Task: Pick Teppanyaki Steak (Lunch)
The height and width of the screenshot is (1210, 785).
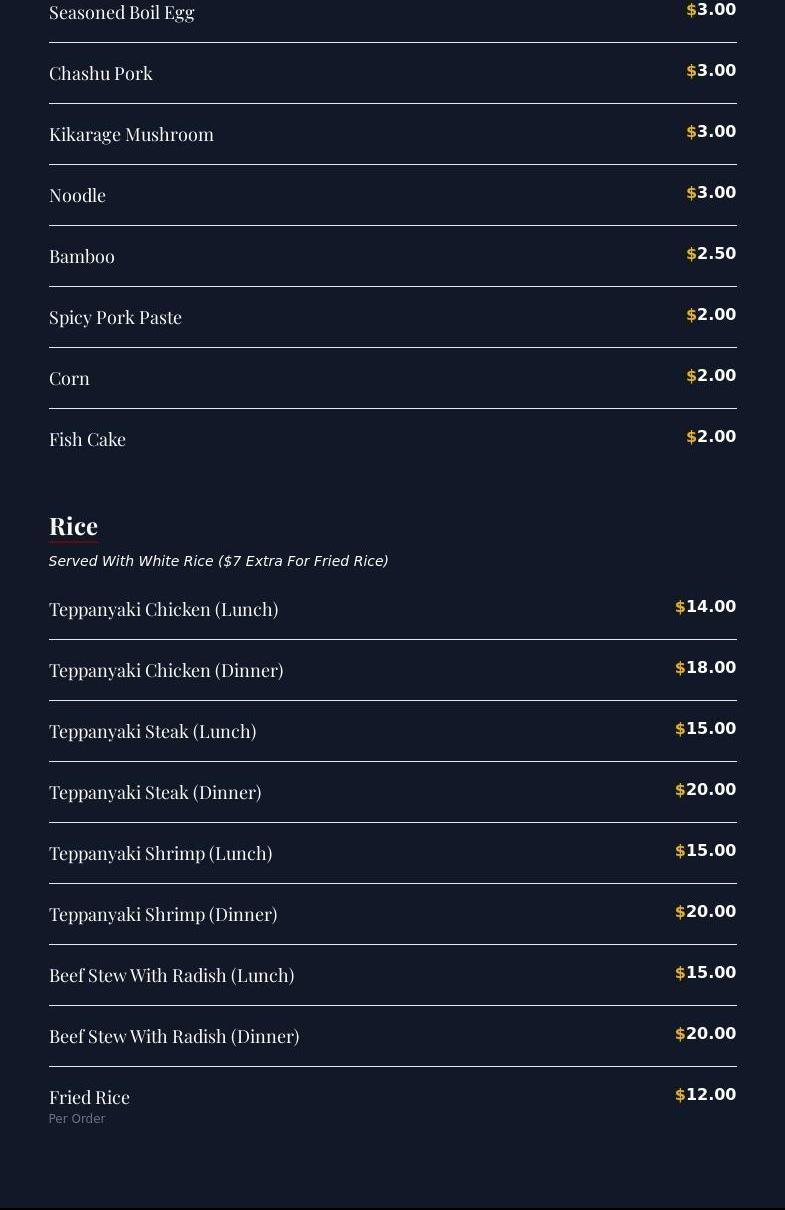Action: pyautogui.click(x=152, y=732)
